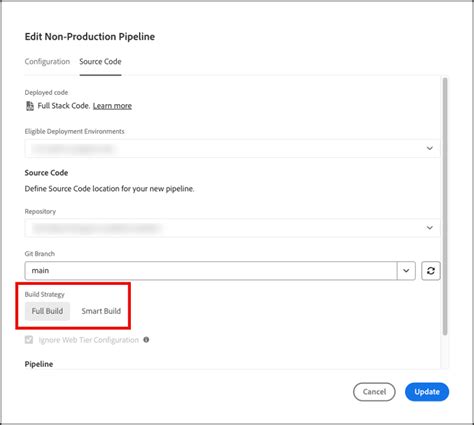This screenshot has height=425, width=474.
Task: Click the Update button
Action: point(427,392)
